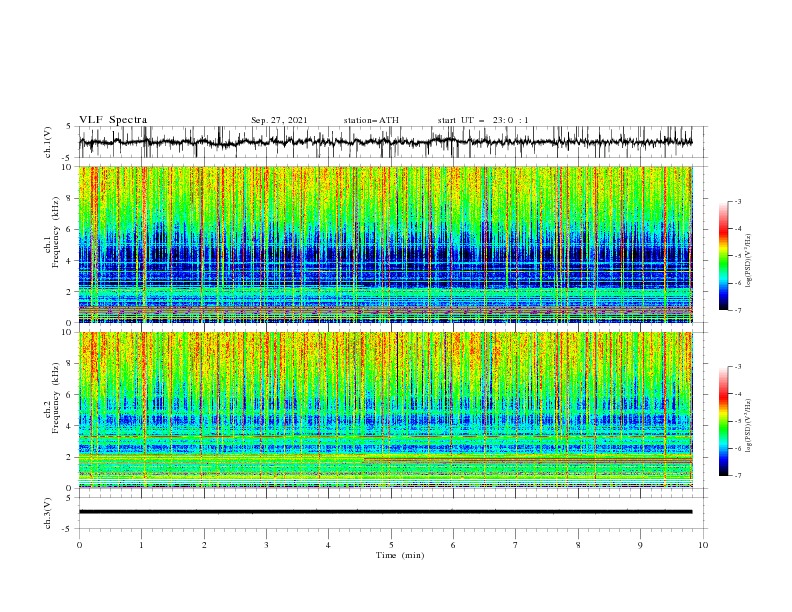Click the ch.2 color scale bar
Image resolution: width=792 pixels, height=612 pixels.
coord(723,421)
